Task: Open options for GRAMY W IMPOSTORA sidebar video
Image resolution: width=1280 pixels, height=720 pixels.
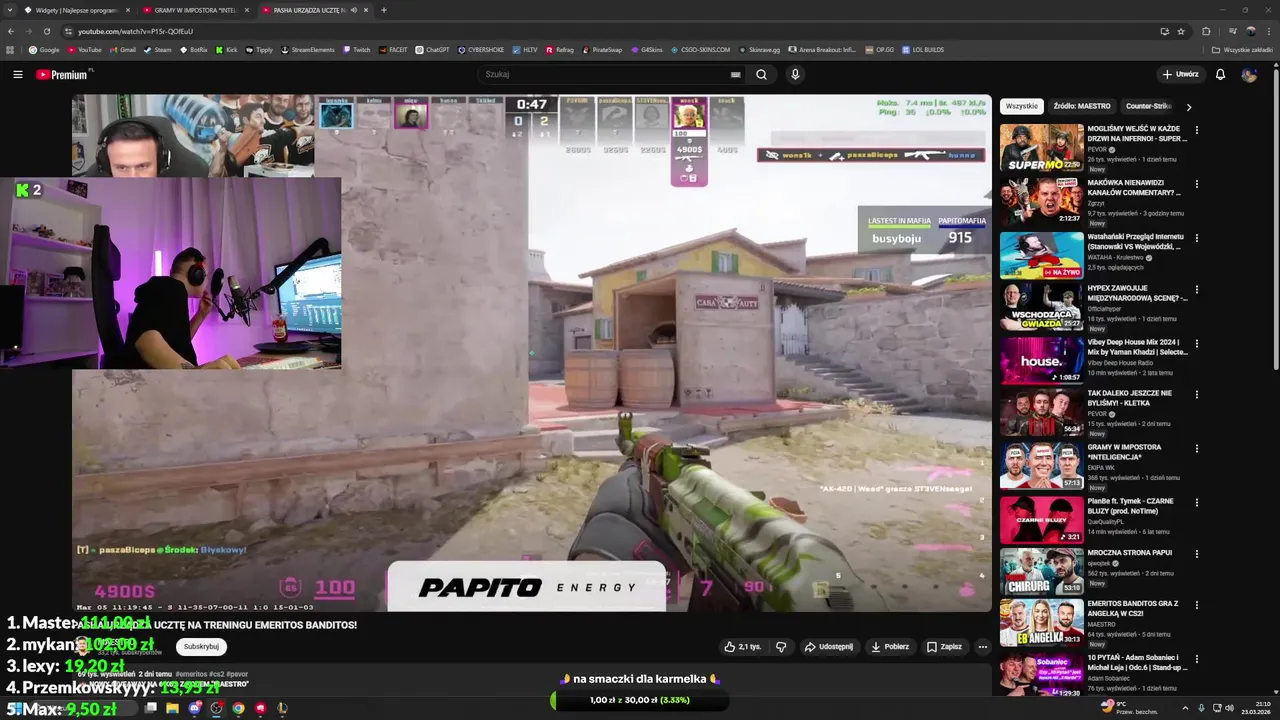Action: [x=1196, y=448]
